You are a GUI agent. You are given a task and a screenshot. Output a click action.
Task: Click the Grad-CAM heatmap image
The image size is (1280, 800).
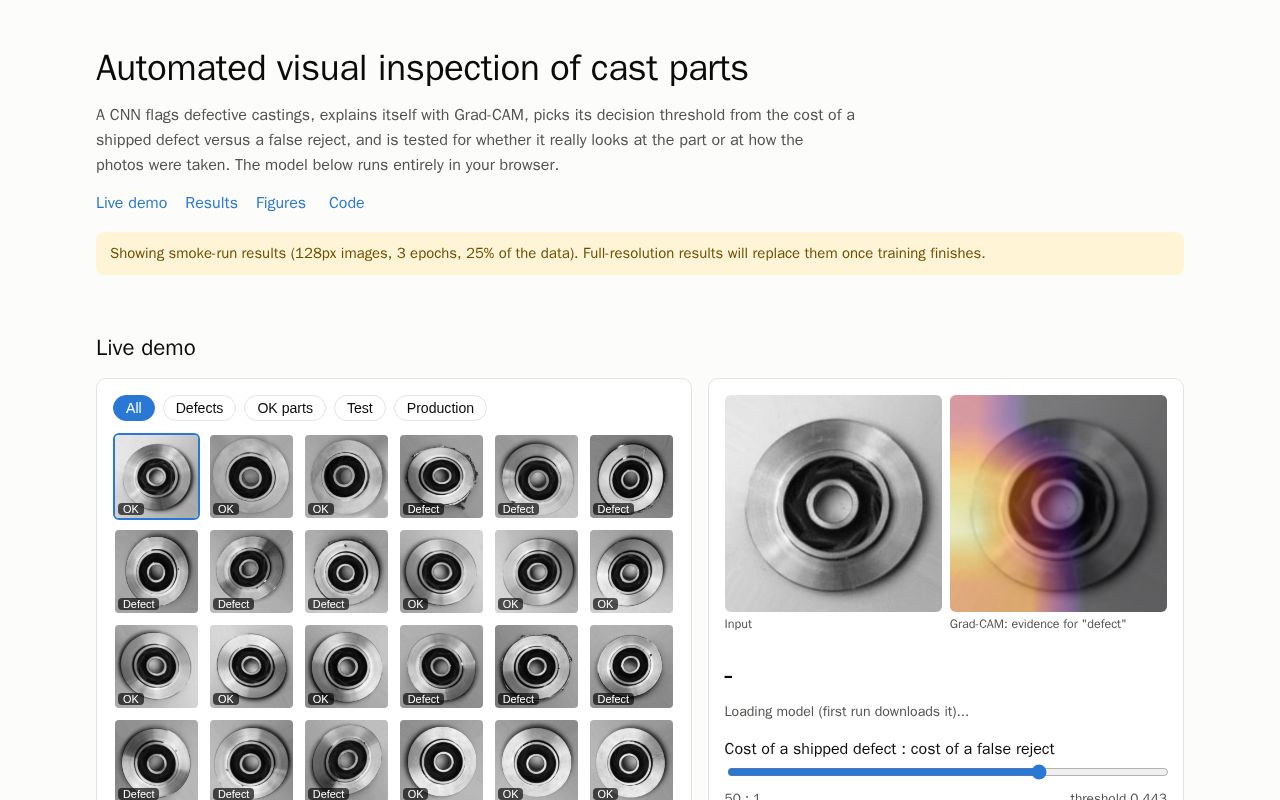[x=1058, y=503]
